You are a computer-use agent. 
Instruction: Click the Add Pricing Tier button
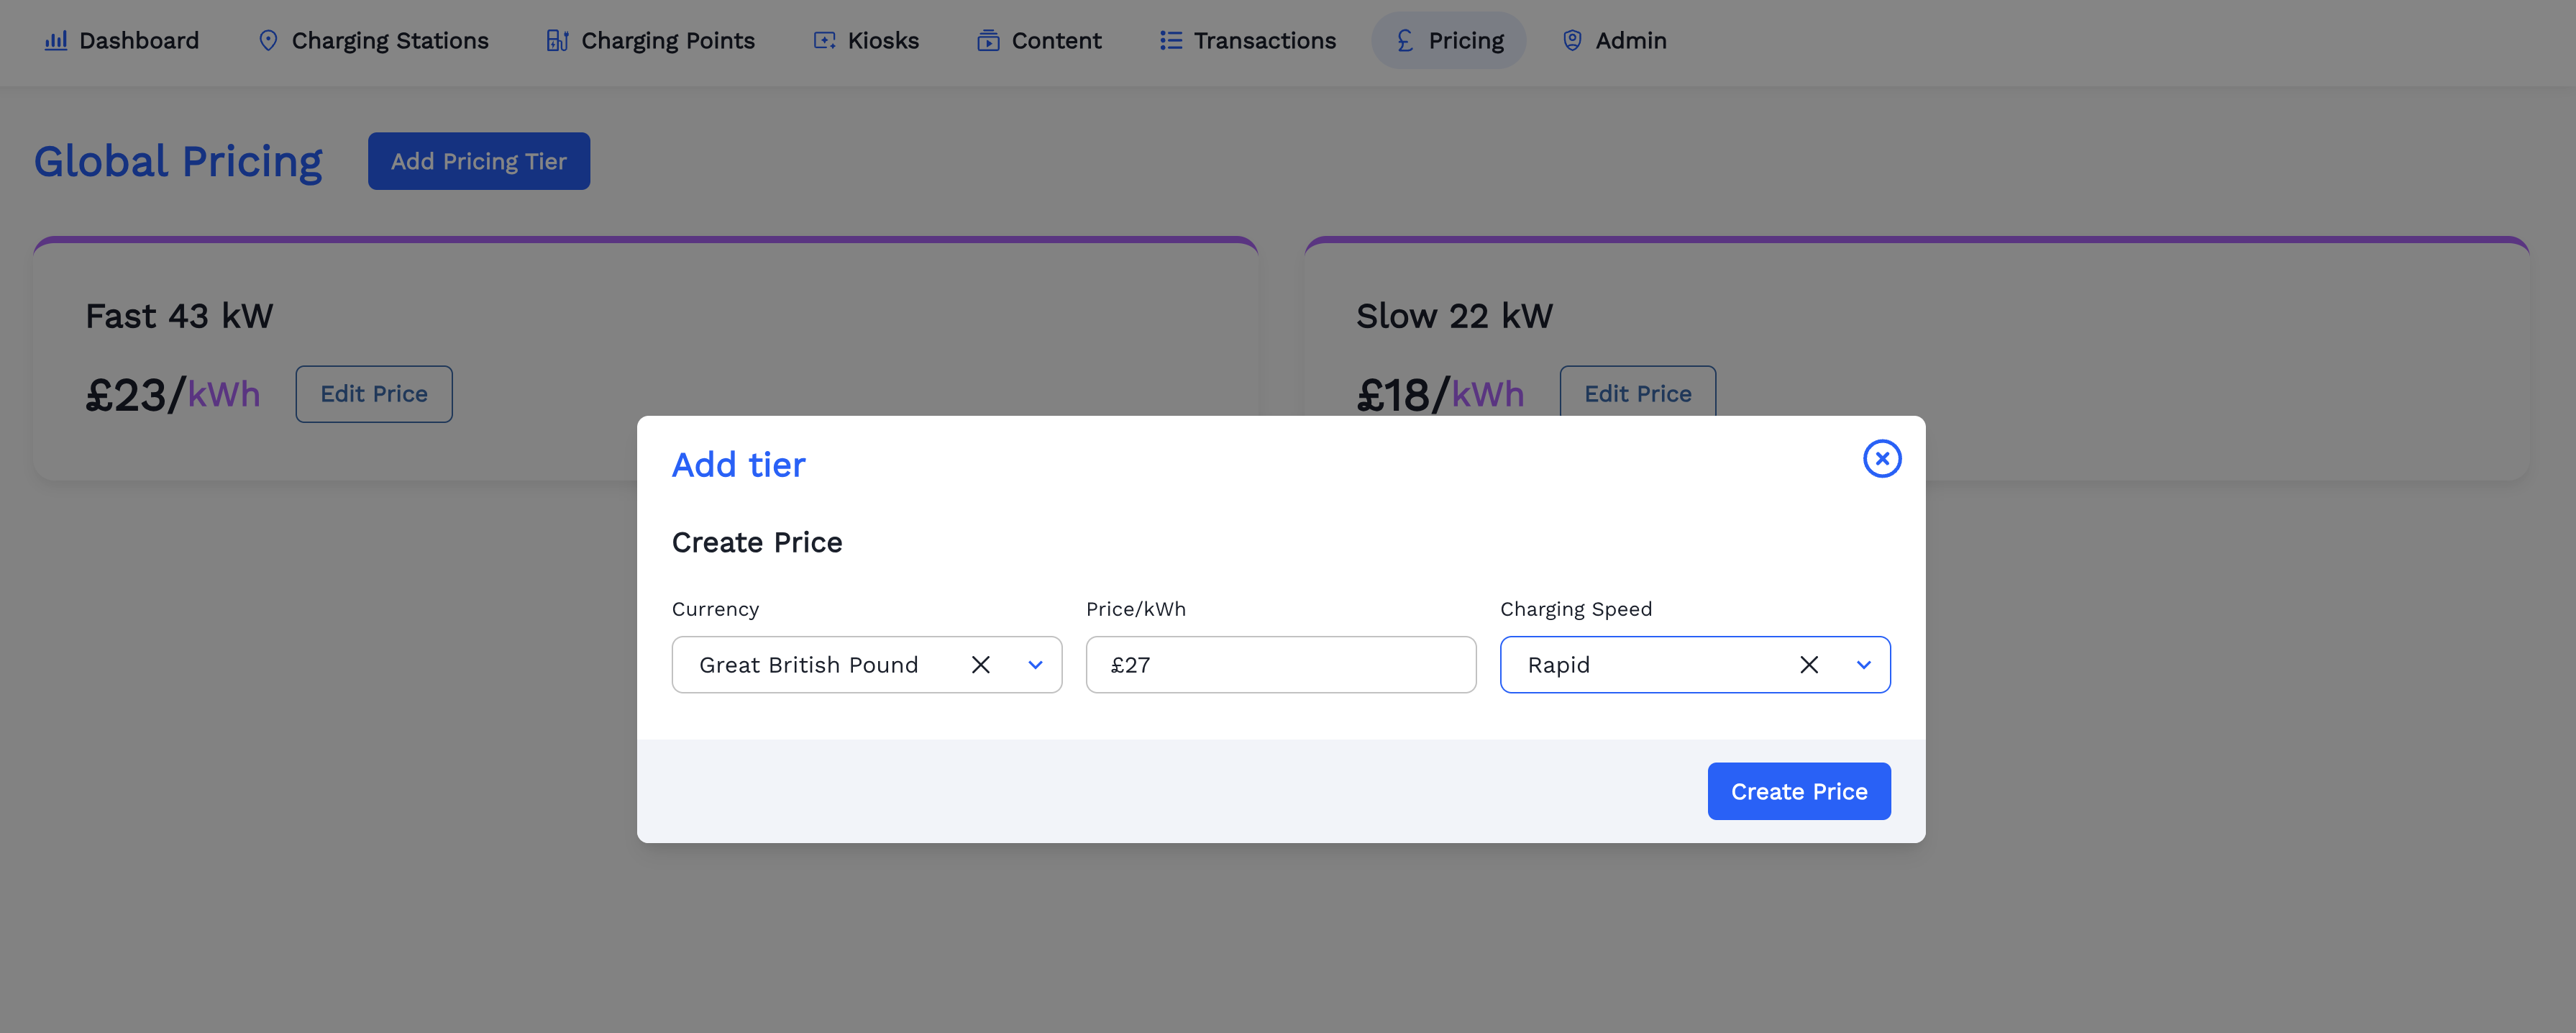pos(478,160)
